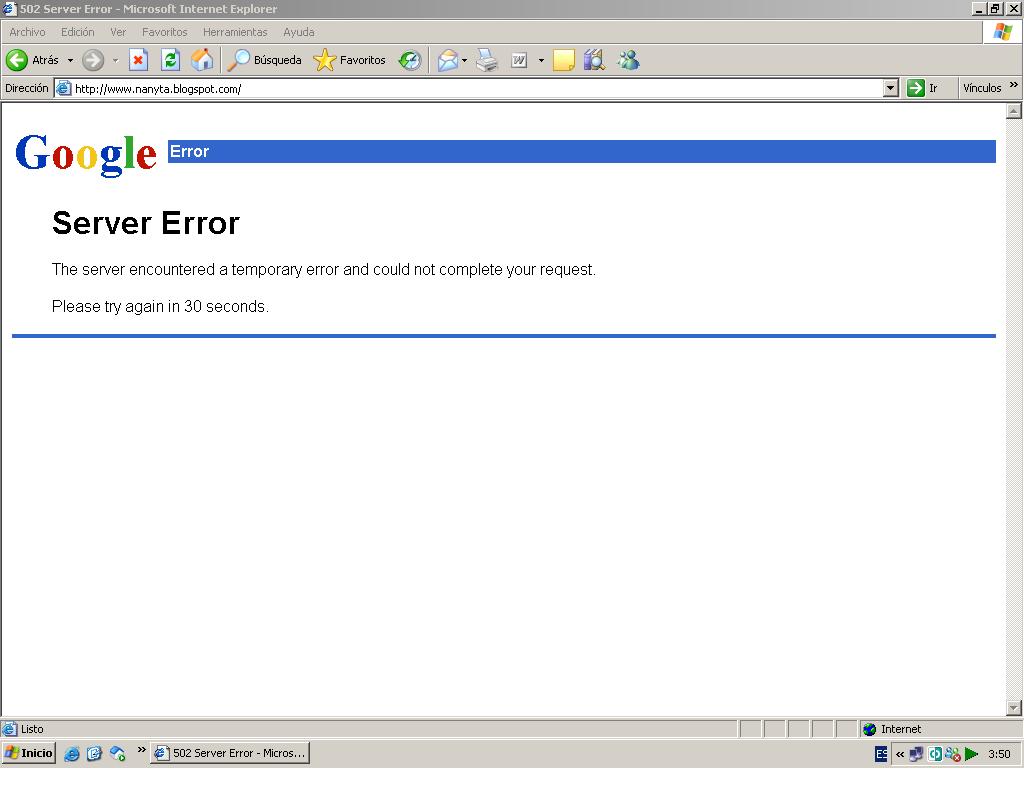Open the Herramientas menu
Image resolution: width=1024 pixels, height=800 pixels.
(235, 32)
